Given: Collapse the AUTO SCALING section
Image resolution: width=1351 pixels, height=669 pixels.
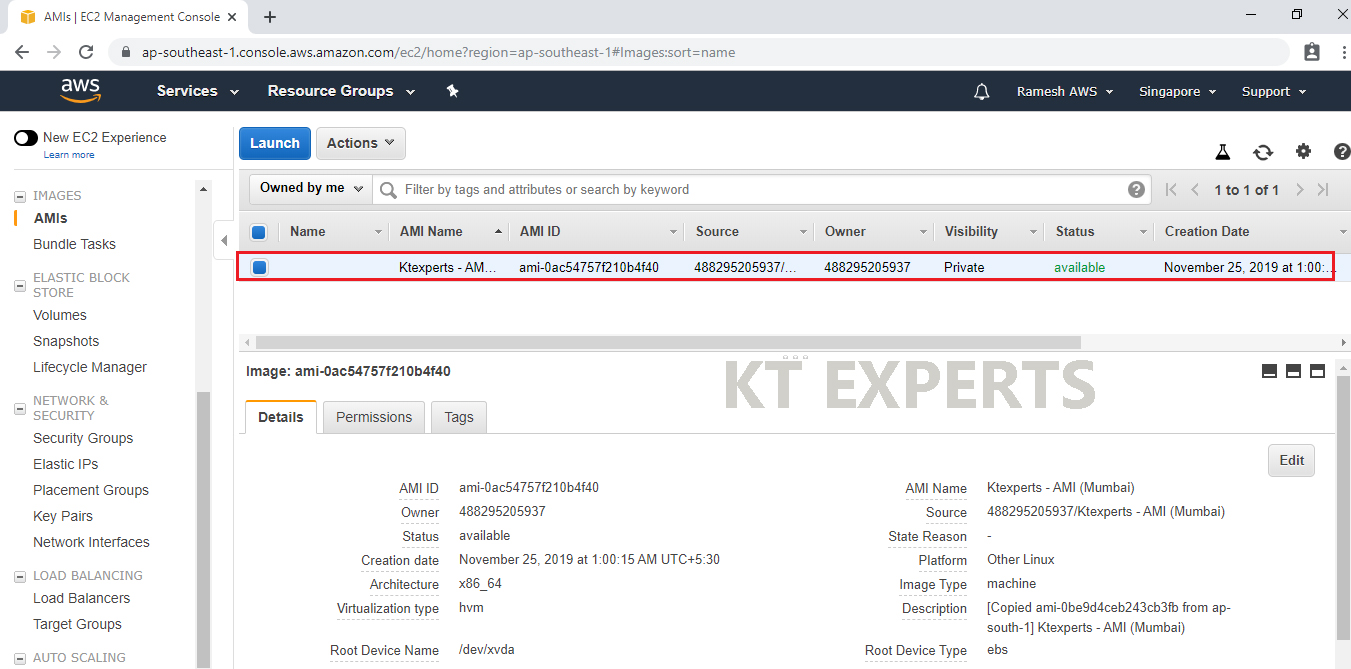Looking at the screenshot, I should pyautogui.click(x=20, y=658).
